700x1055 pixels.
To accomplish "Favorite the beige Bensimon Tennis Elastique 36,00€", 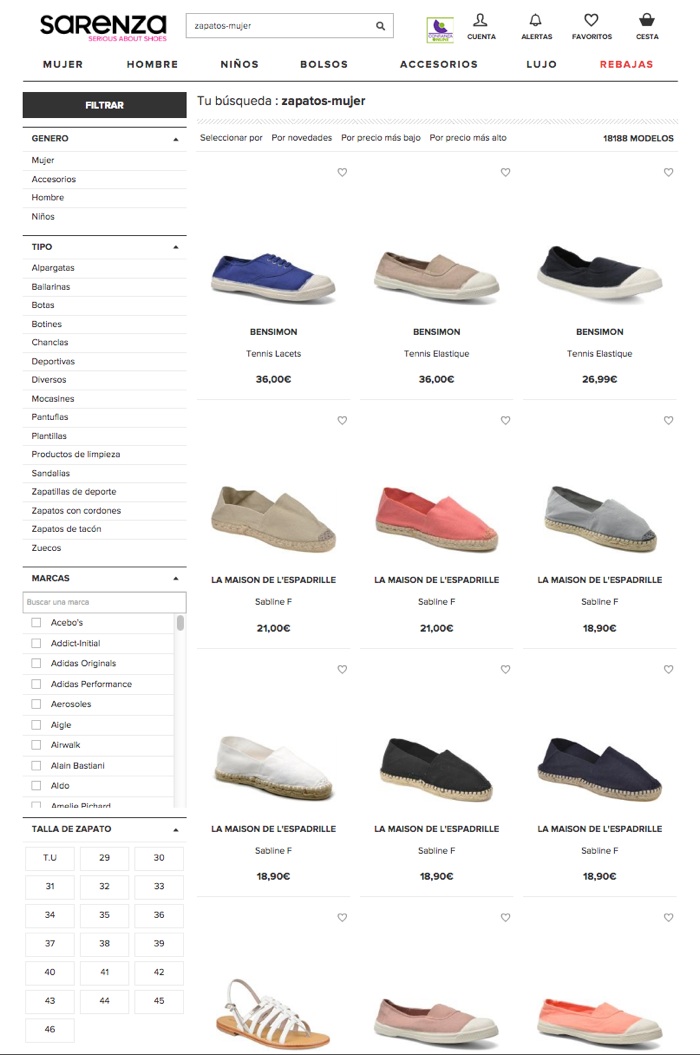I will 505,172.
